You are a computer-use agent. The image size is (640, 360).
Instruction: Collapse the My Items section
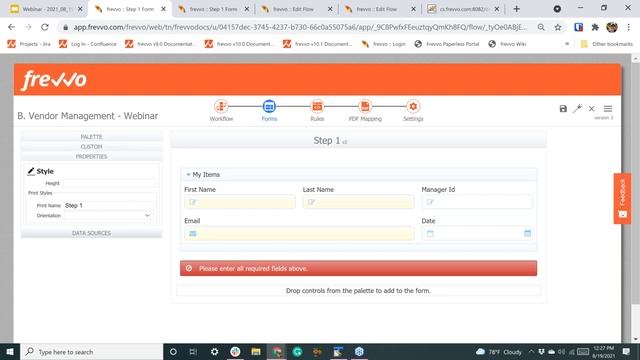[x=188, y=174]
